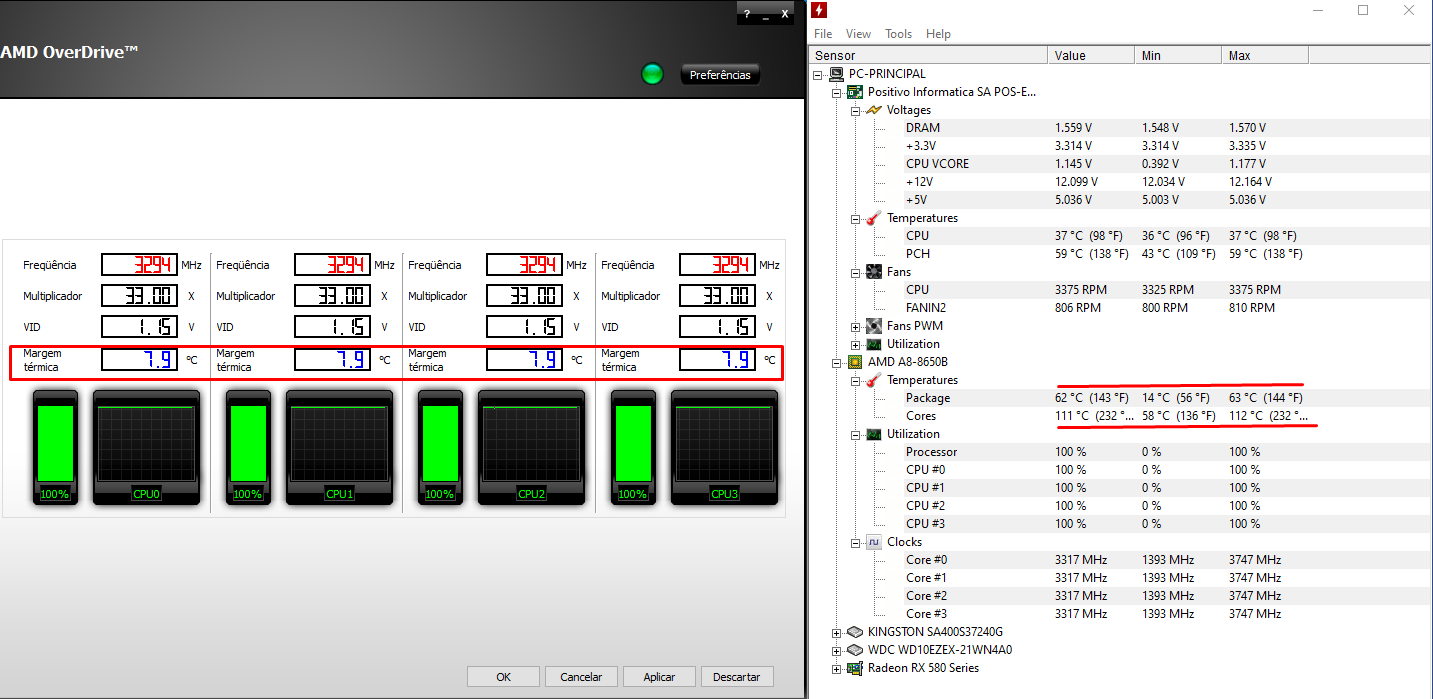Open the View menu in HWMonitor
Screen dimensions: 1433x699
pyautogui.click(x=859, y=34)
